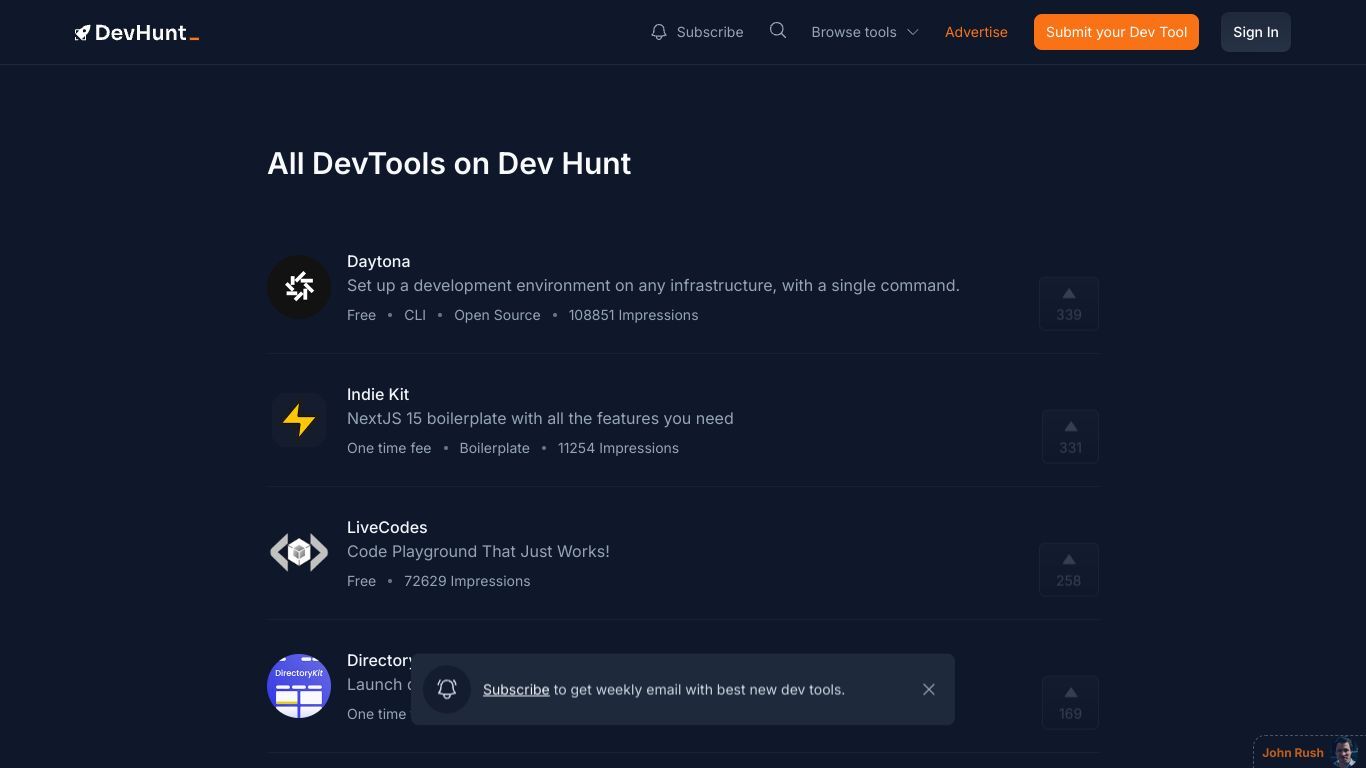This screenshot has height=768, width=1366.
Task: Click the 'Free' tag on LiveCodes
Action: [361, 581]
